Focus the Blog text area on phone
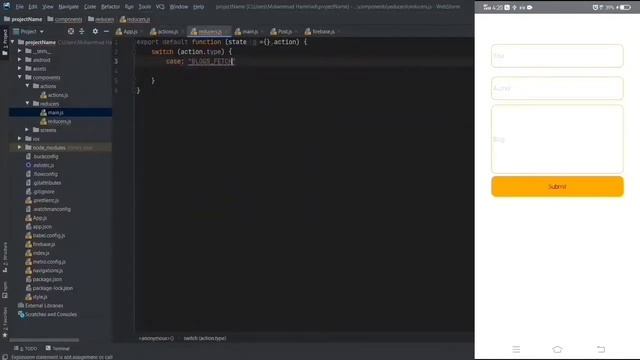Image resolution: width=640 pixels, height=360 pixels. click(557, 139)
